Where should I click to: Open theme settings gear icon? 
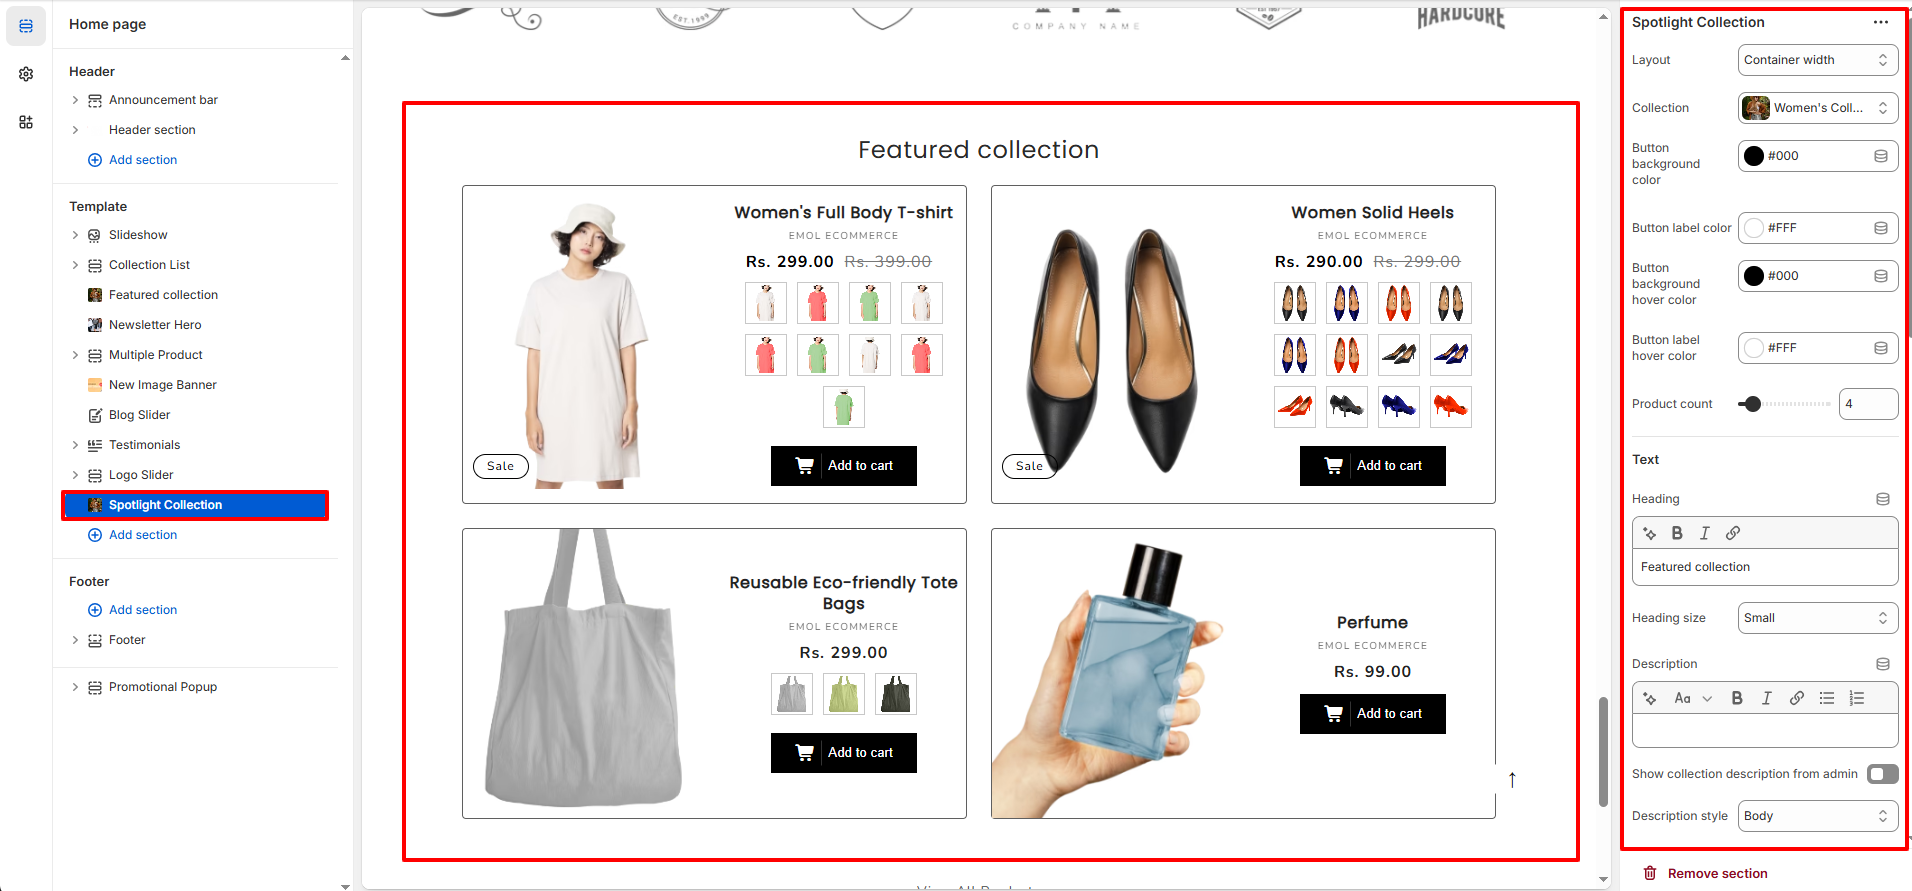pos(26,74)
